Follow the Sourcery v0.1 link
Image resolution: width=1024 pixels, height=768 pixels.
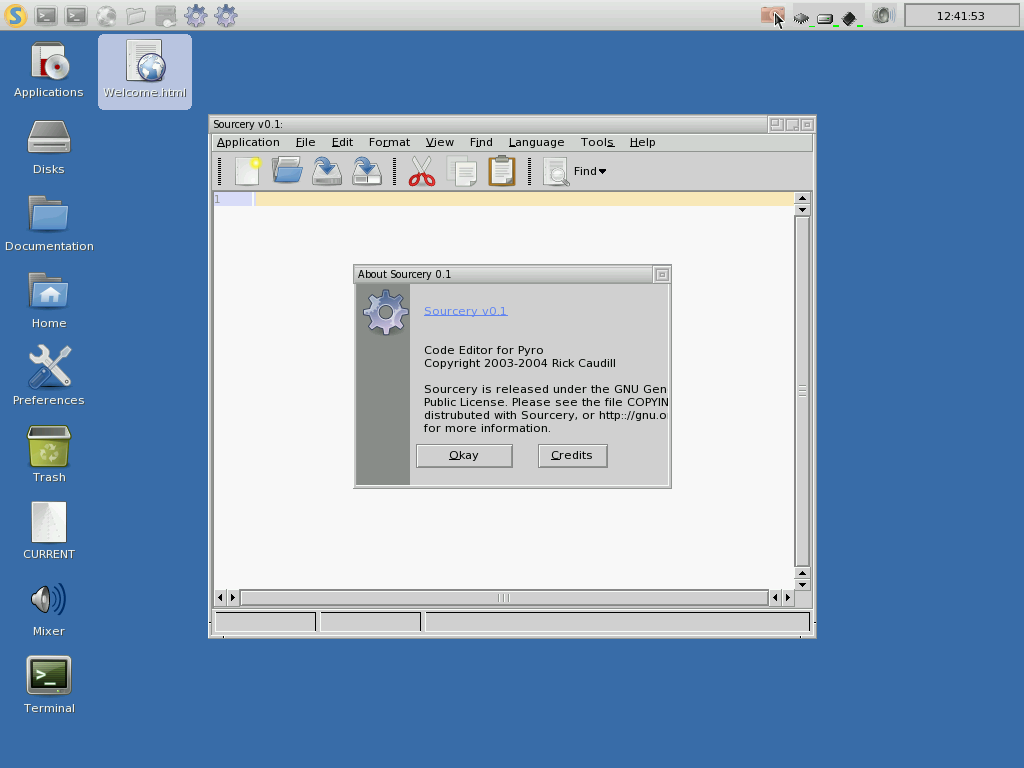pos(466,311)
